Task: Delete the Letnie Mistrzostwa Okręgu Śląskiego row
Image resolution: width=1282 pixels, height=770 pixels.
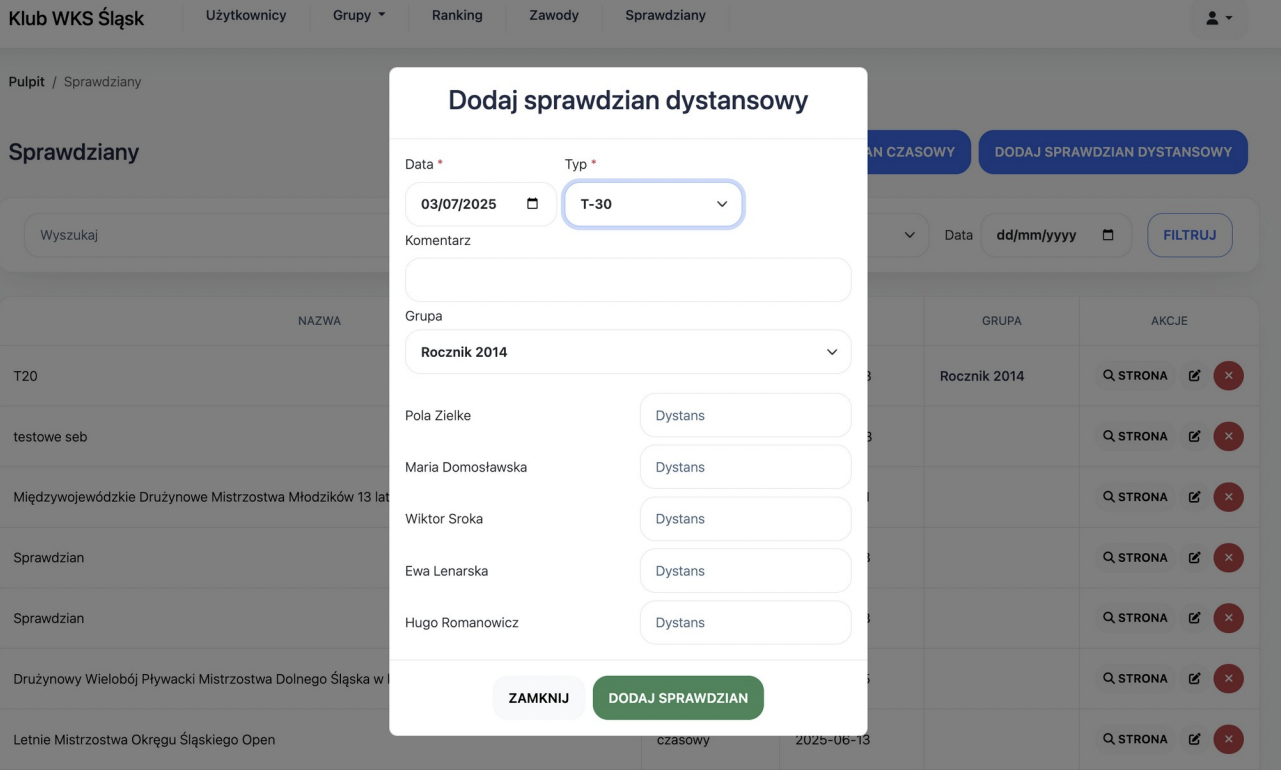Action: point(1228,740)
